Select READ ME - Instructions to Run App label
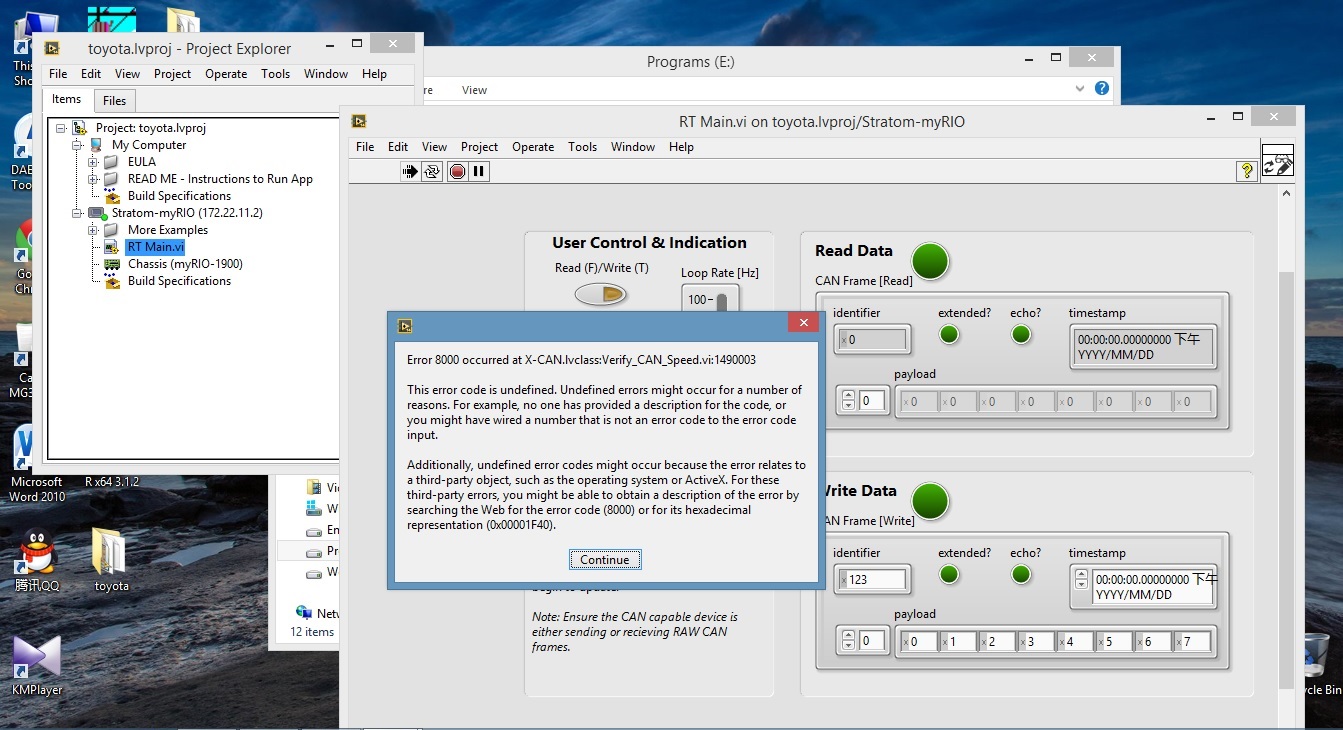1343x730 pixels. [220, 179]
